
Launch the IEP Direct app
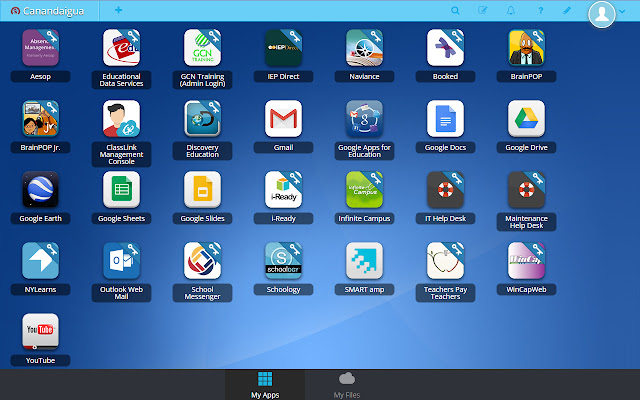click(x=283, y=47)
